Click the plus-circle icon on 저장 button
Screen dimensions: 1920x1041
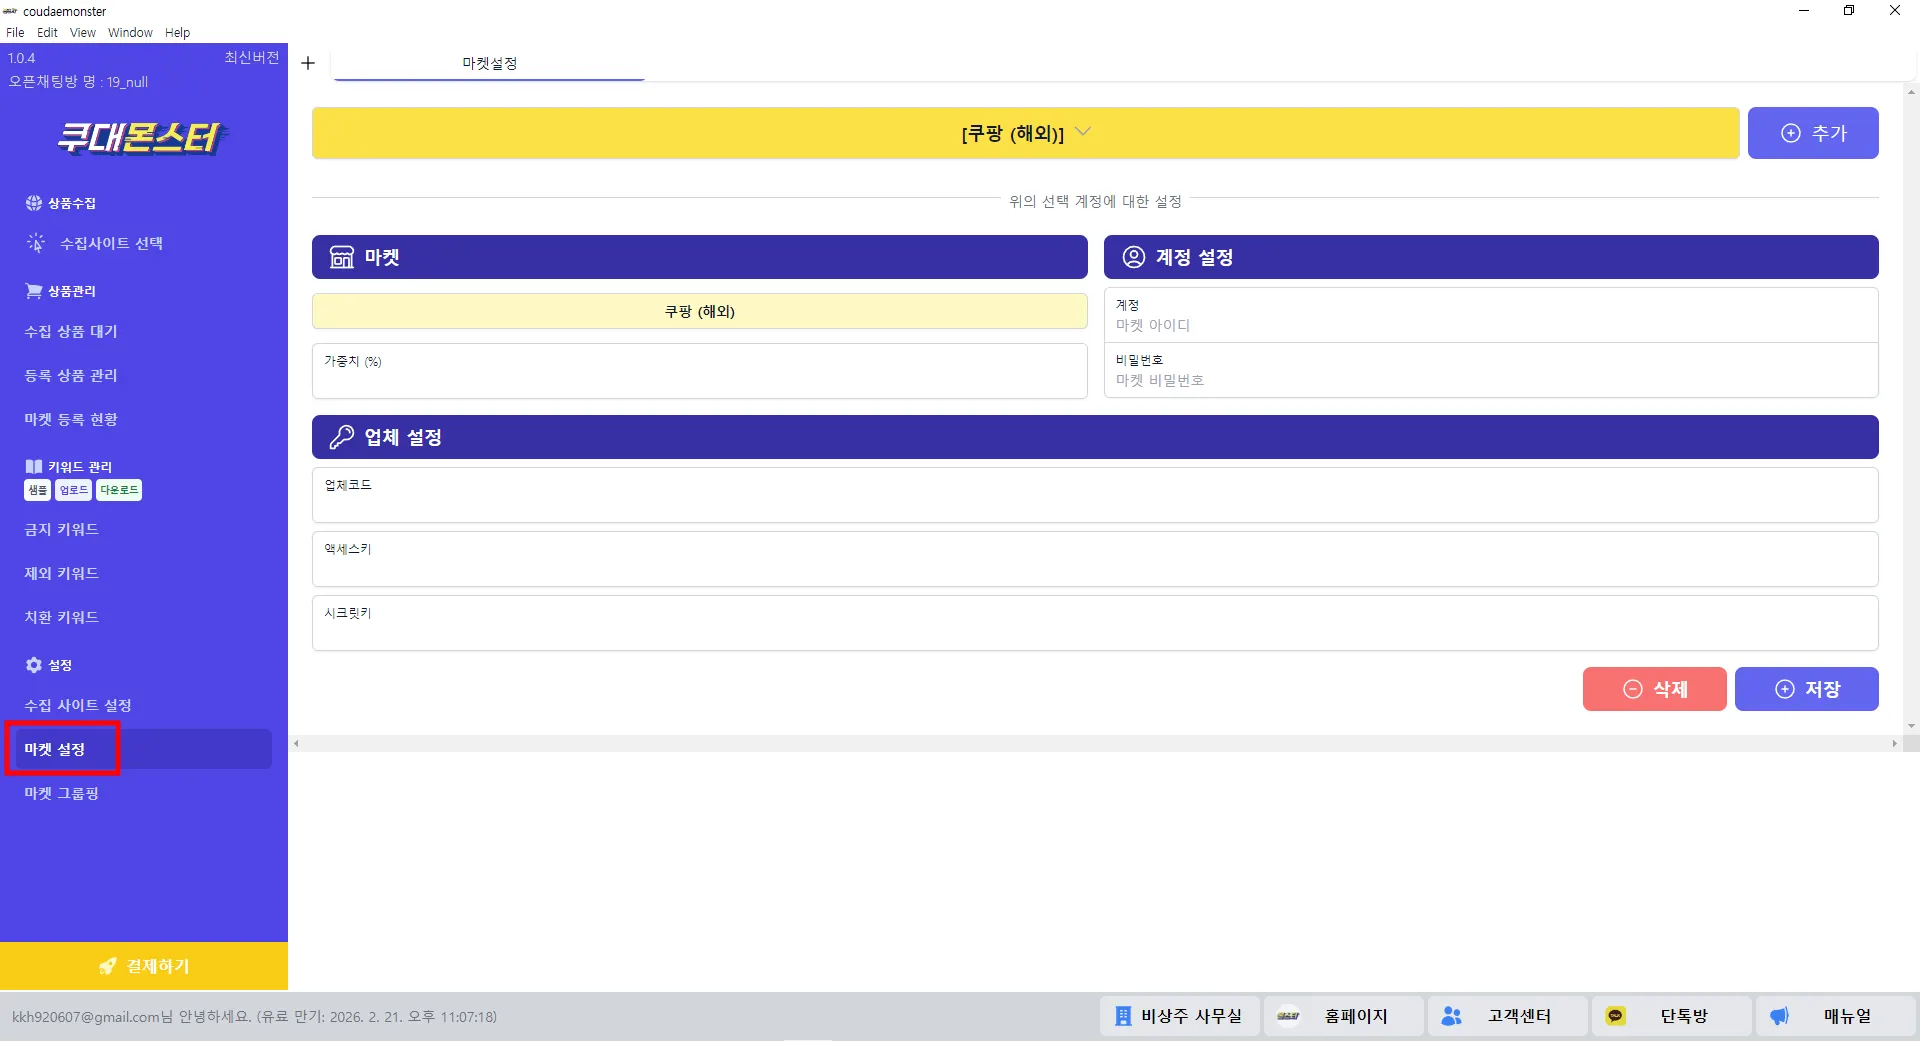point(1785,689)
